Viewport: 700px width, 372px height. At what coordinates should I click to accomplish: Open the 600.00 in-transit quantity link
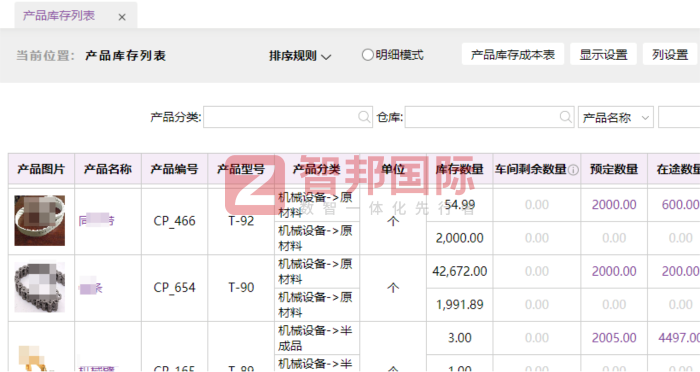(680, 205)
